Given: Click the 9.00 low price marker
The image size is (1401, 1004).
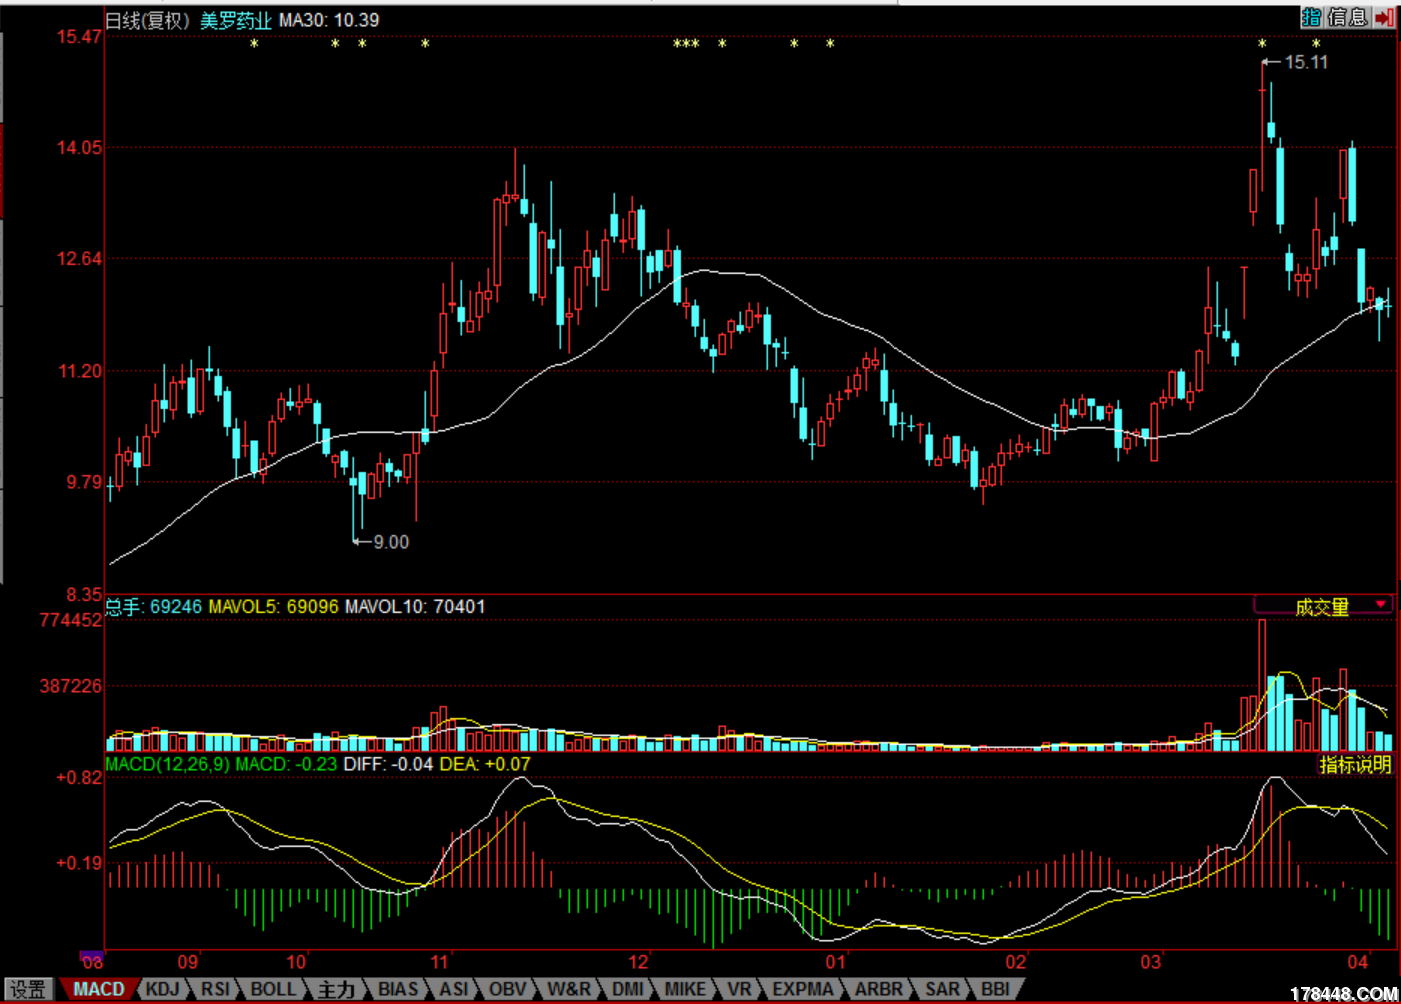Looking at the screenshot, I should click(391, 542).
